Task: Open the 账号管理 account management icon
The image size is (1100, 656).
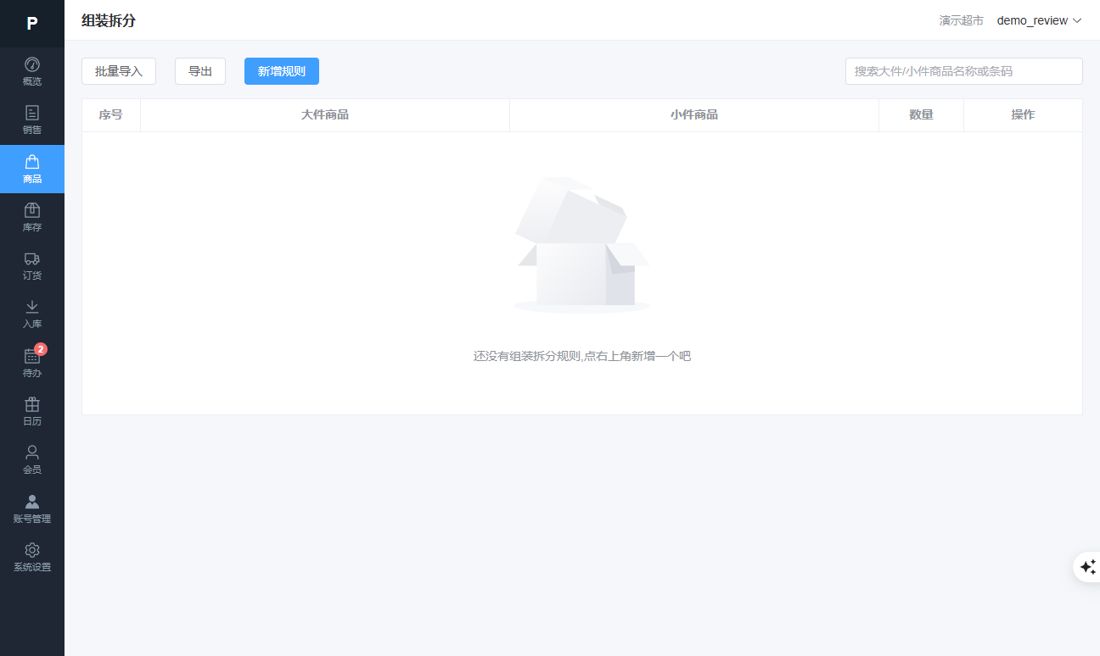Action: [32, 509]
